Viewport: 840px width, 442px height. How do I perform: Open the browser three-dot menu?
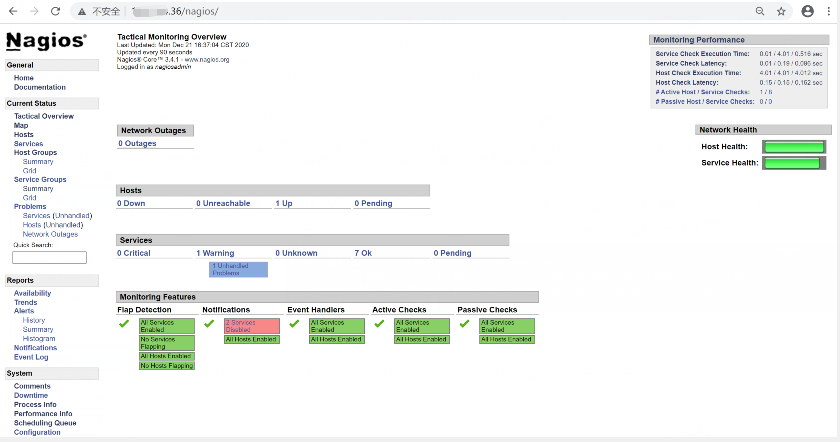[828, 11]
